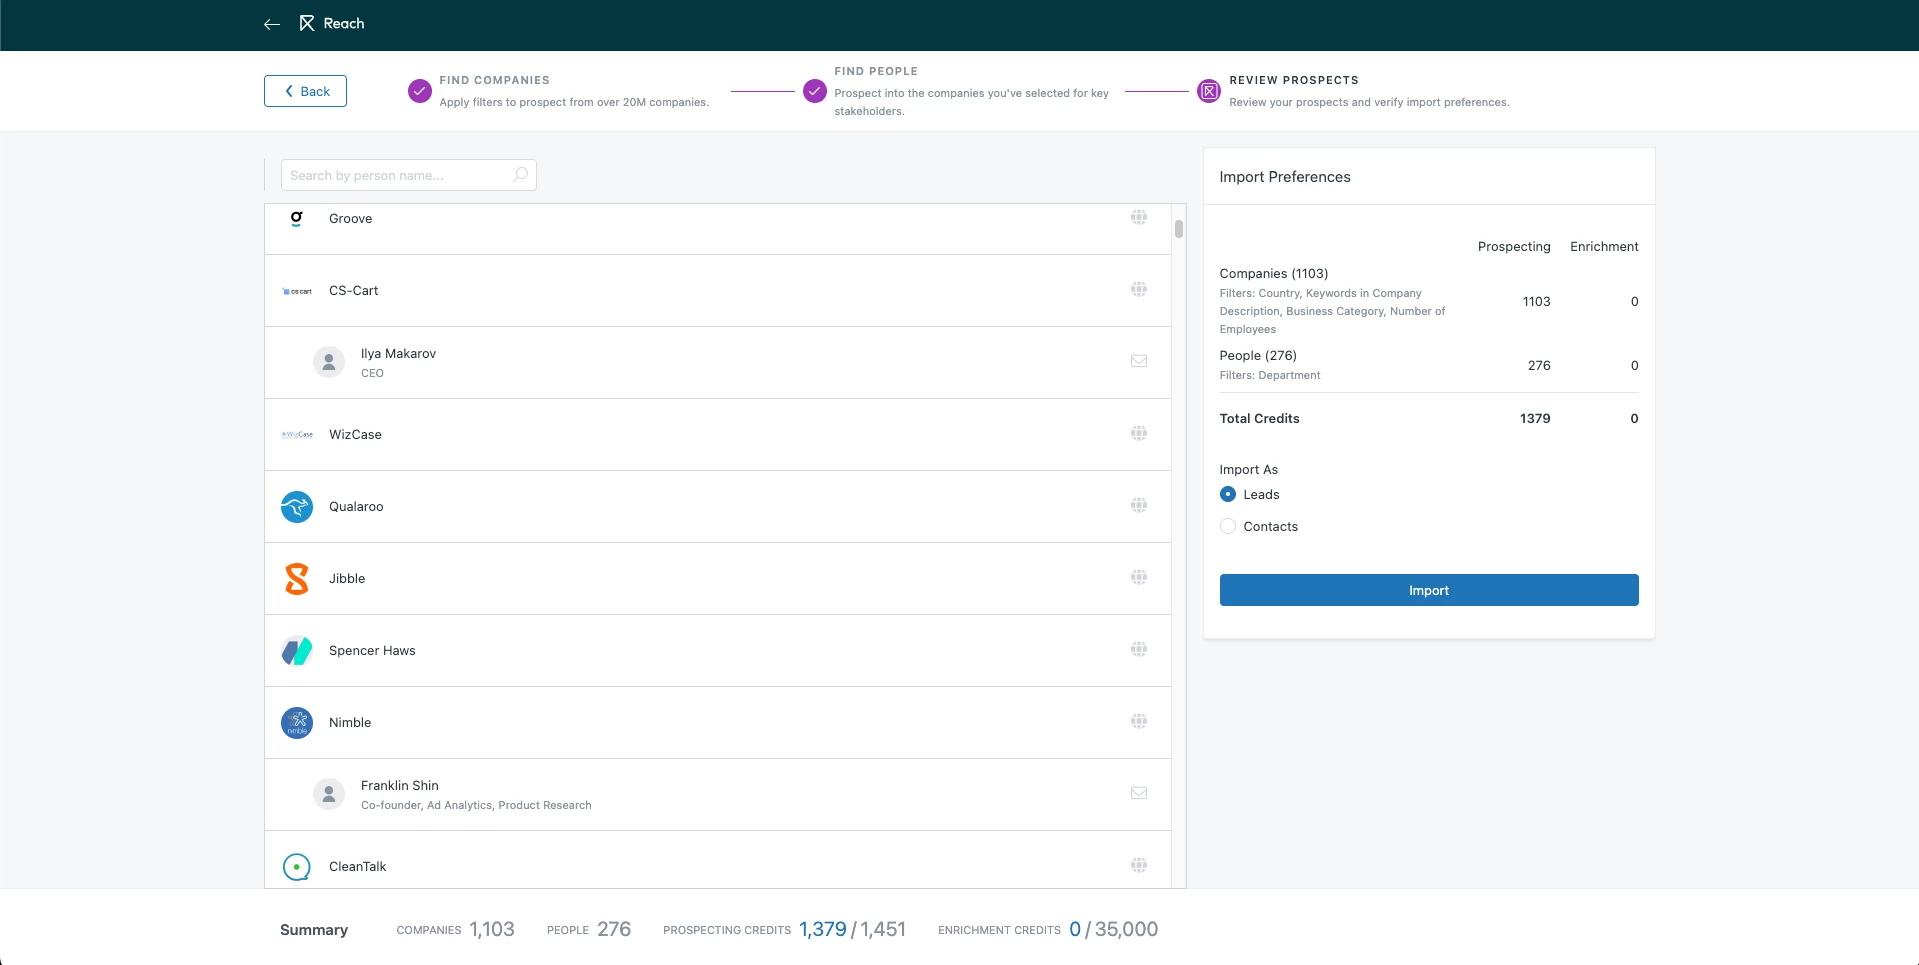Click the CS-Cart company logo
The height and width of the screenshot is (965, 1919).
click(297, 291)
